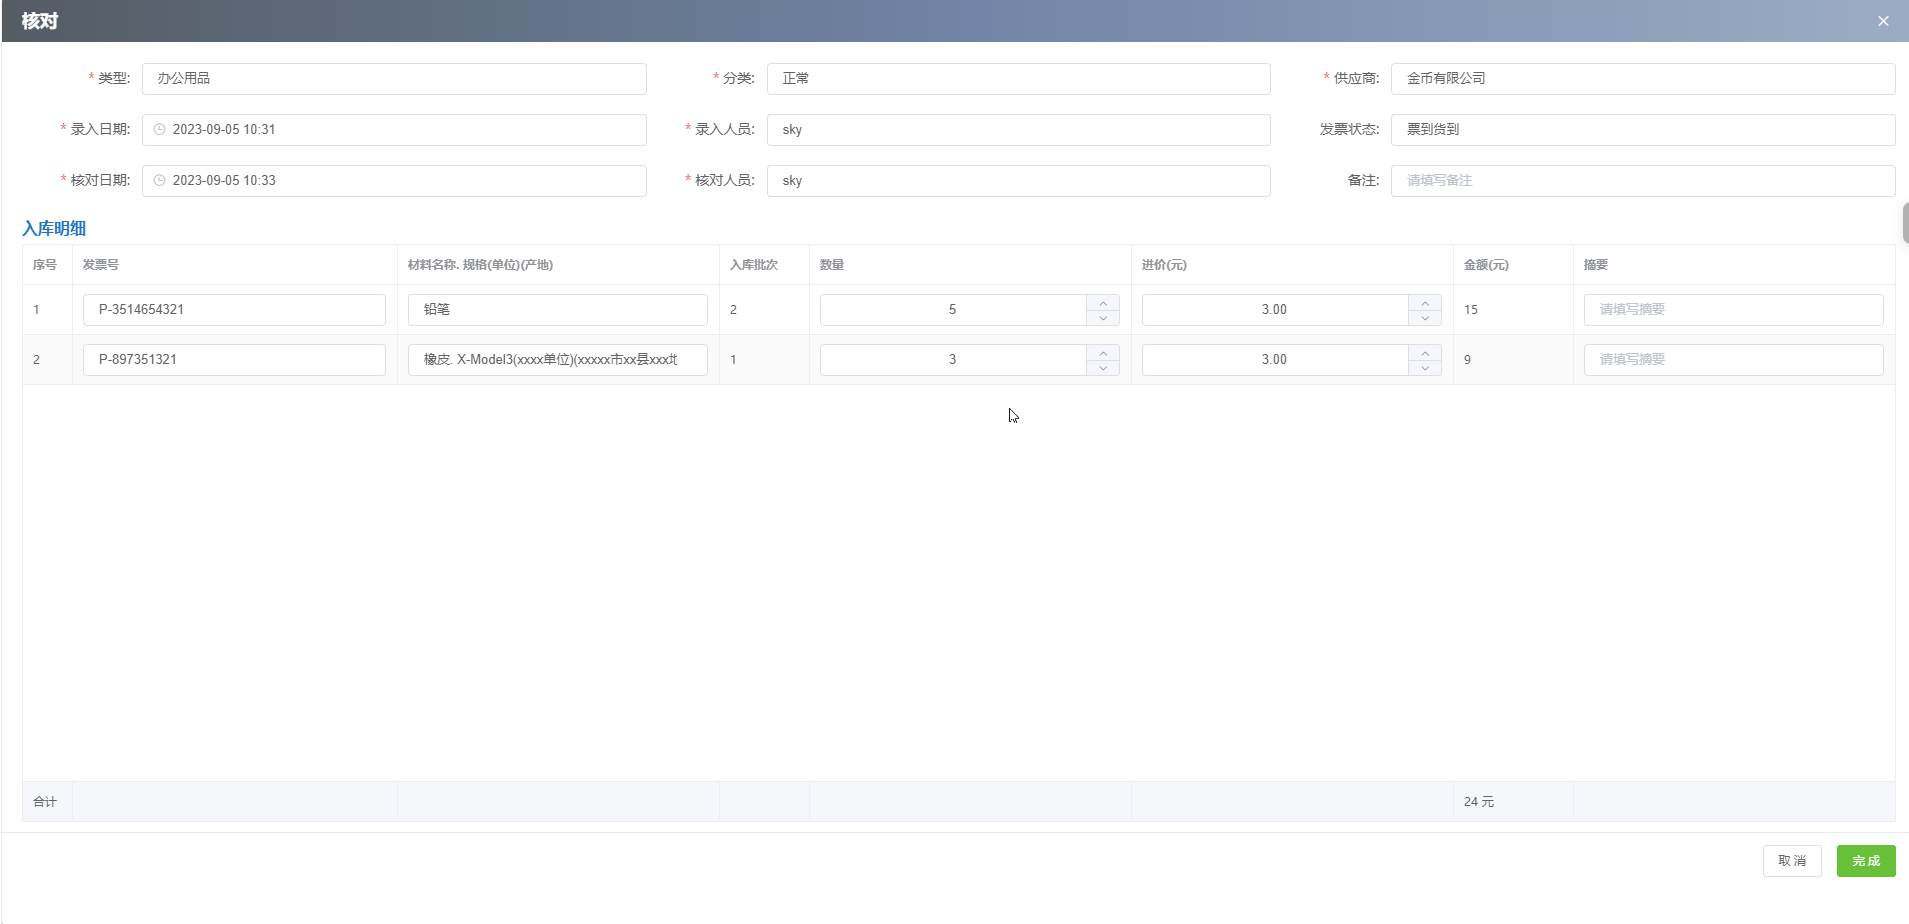Focus the 备注 remarks input
Image resolution: width=1909 pixels, height=924 pixels.
click(1643, 181)
